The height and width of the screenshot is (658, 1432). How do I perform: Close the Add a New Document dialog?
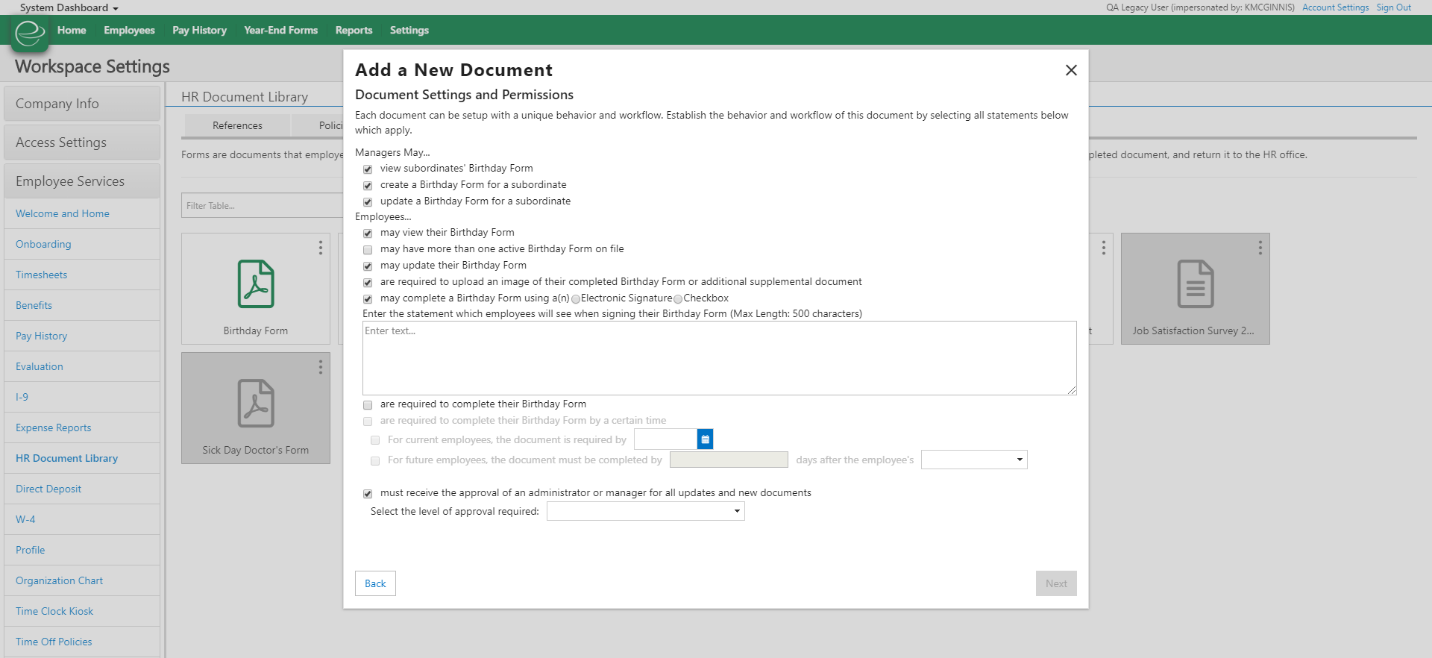click(1071, 70)
